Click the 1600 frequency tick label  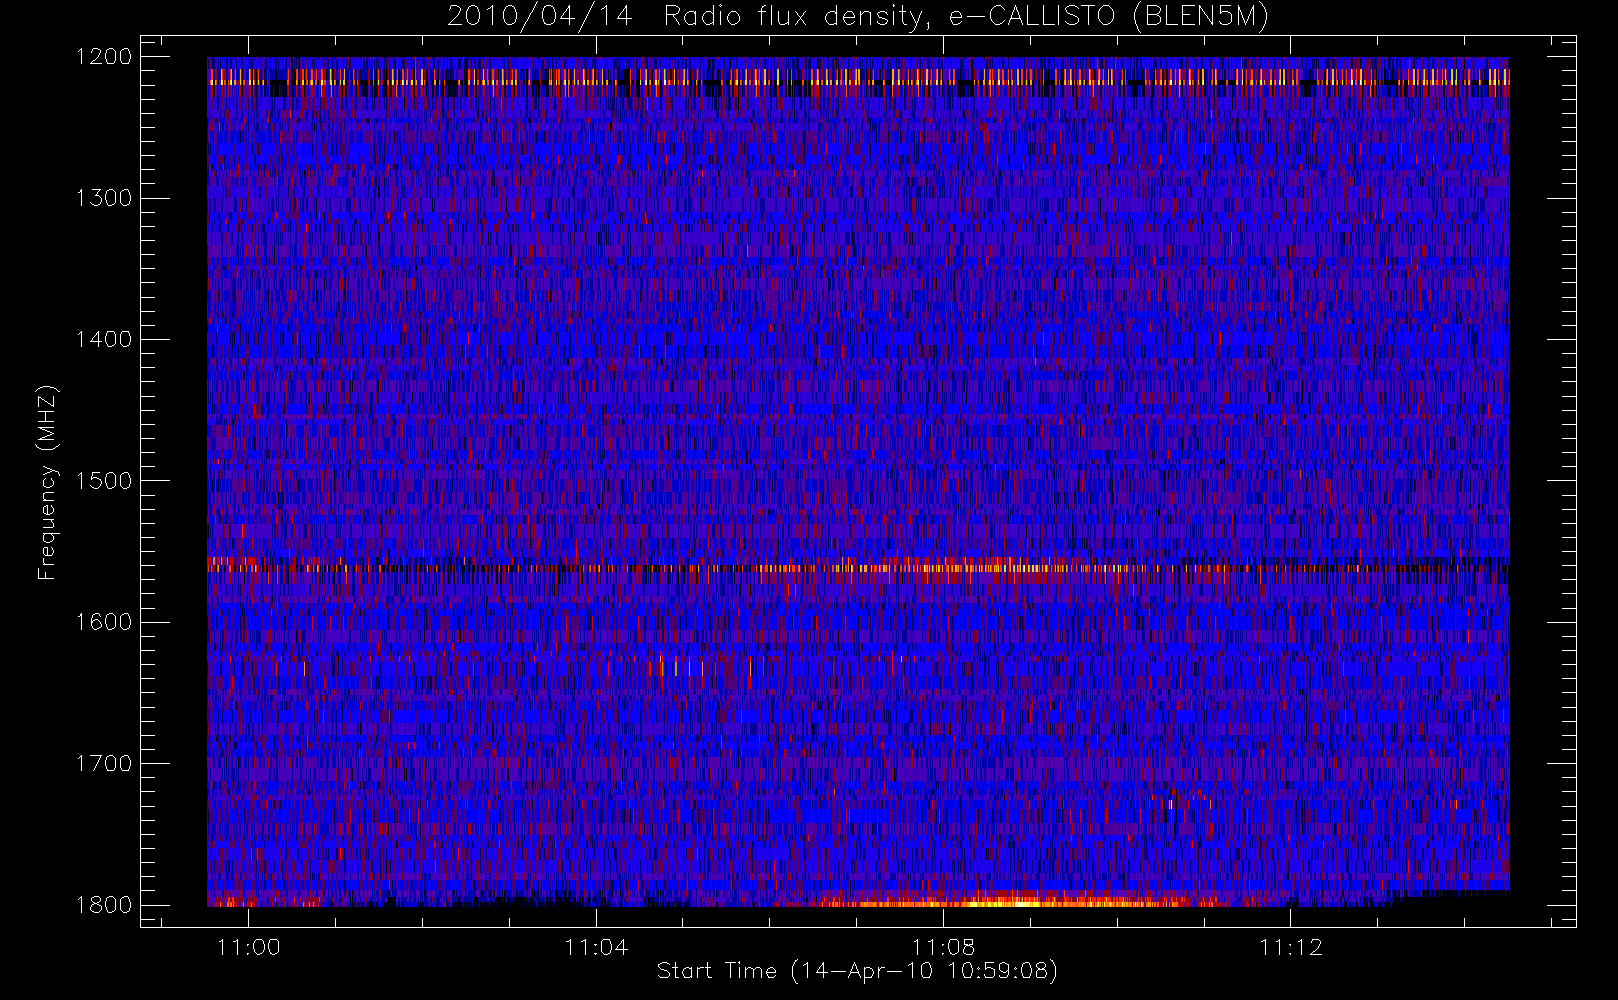[x=104, y=622]
